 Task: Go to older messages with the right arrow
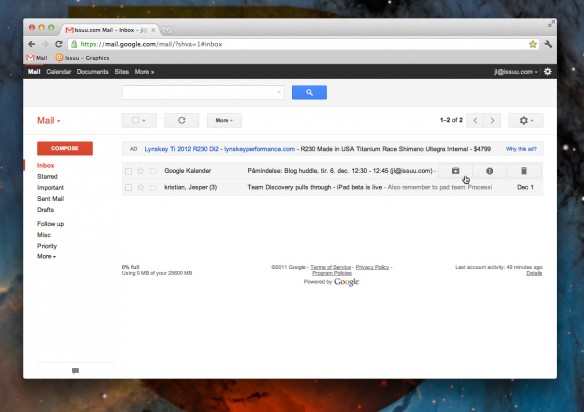pyautogui.click(x=492, y=120)
